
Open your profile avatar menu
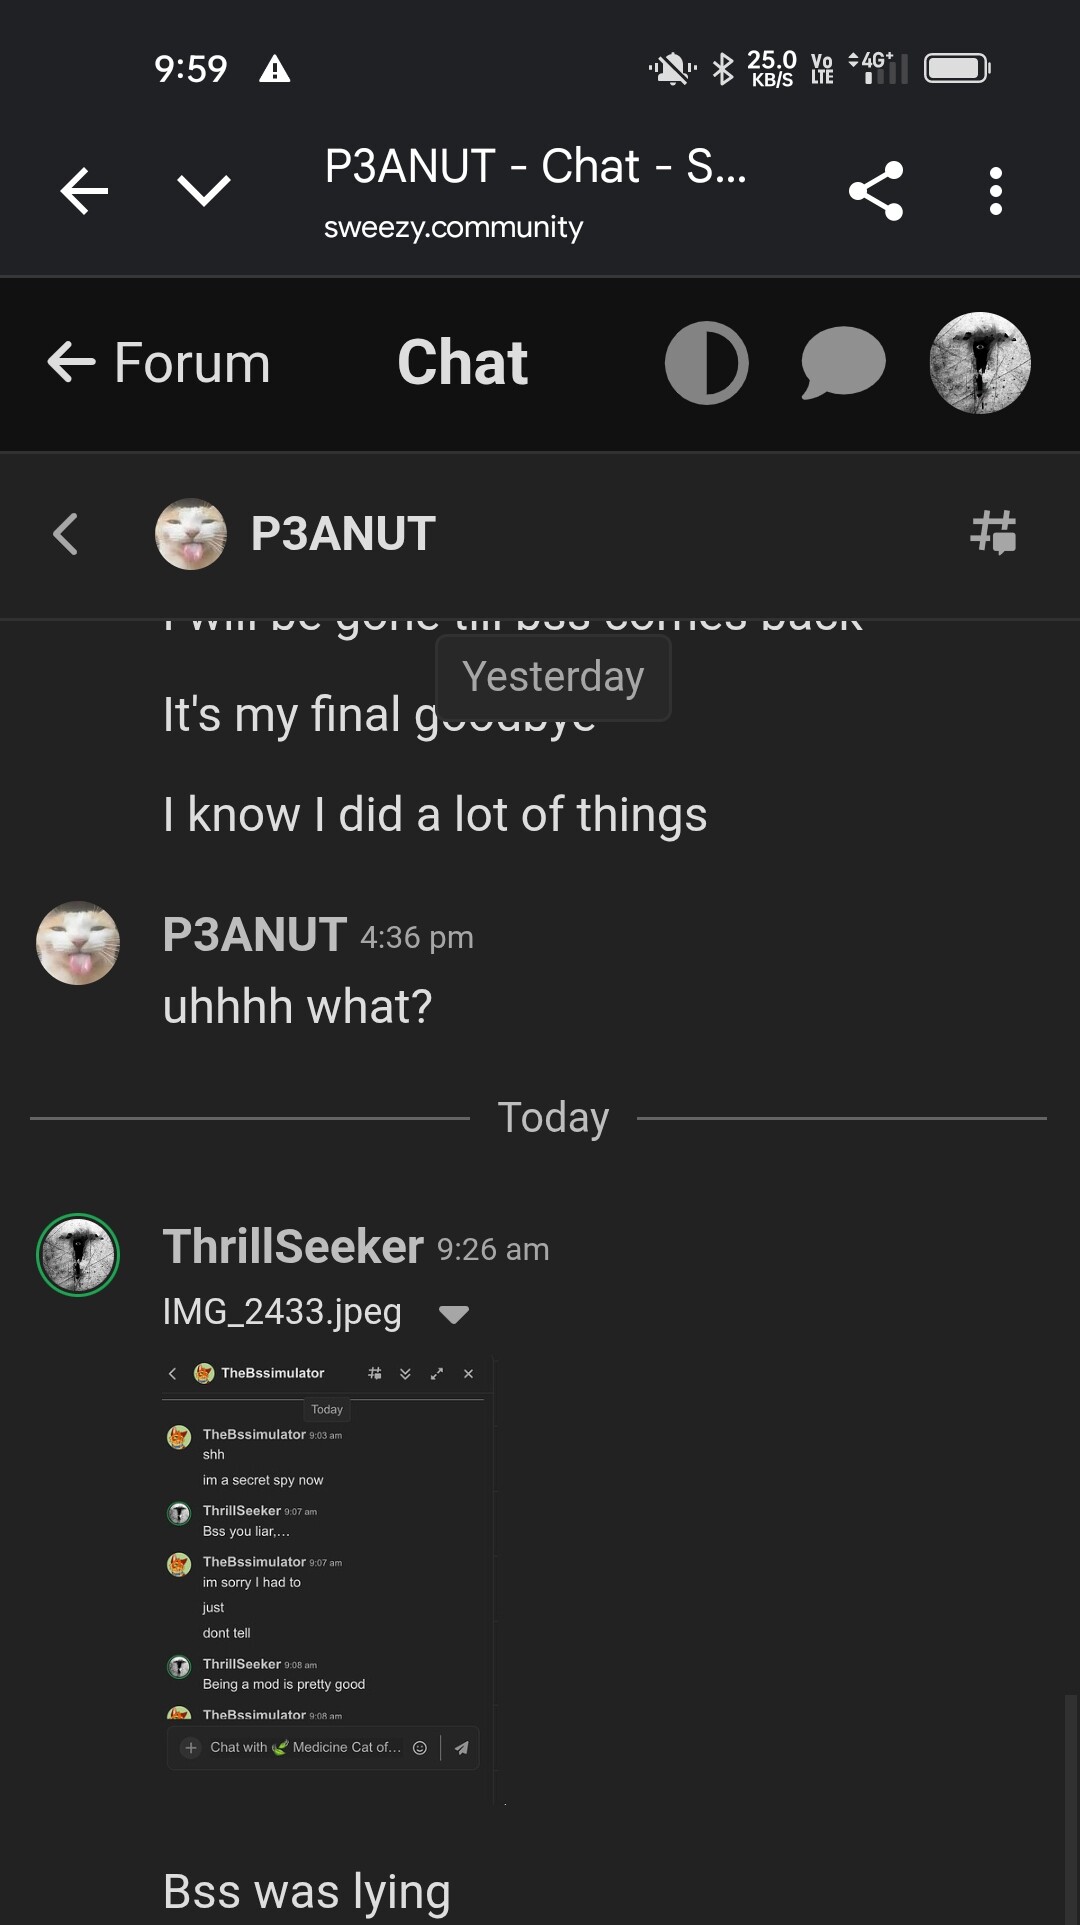pos(980,363)
